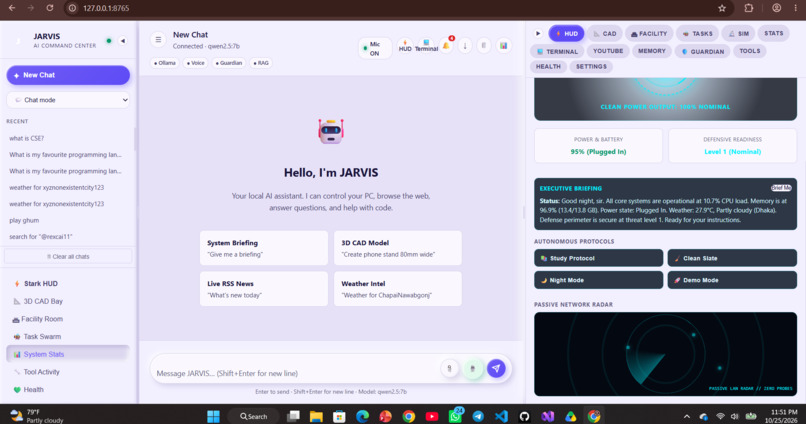The image size is (806, 424).
Task: Switch to the HUD tab
Action: click(566, 33)
